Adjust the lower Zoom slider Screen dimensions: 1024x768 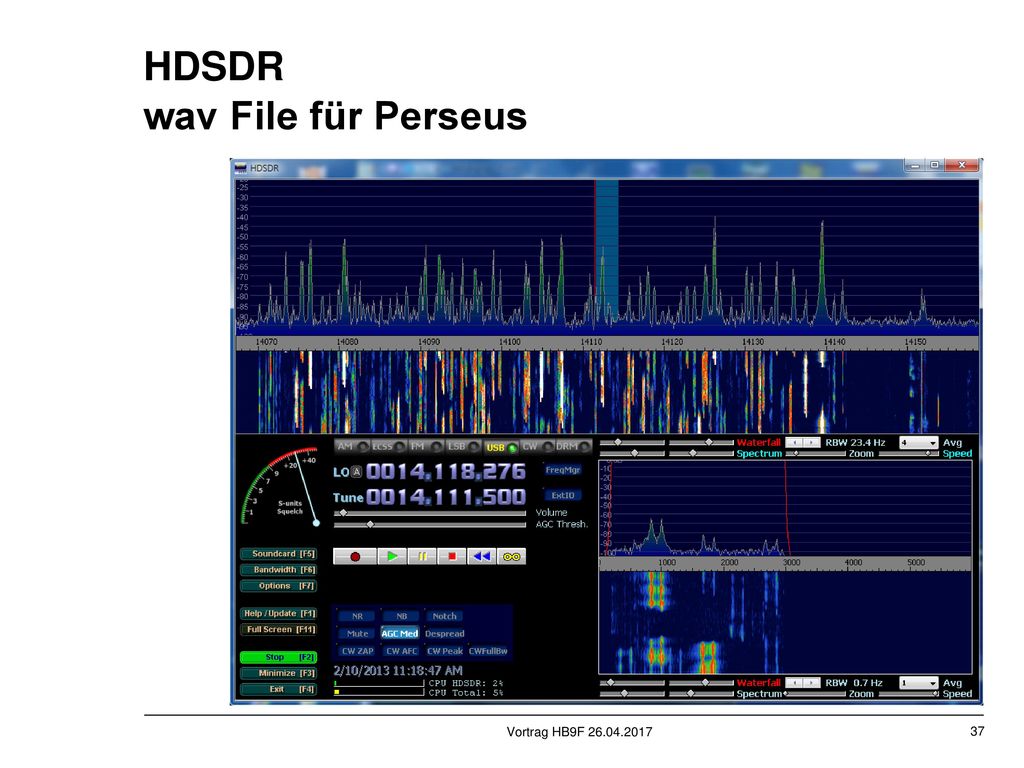[x=815, y=694]
